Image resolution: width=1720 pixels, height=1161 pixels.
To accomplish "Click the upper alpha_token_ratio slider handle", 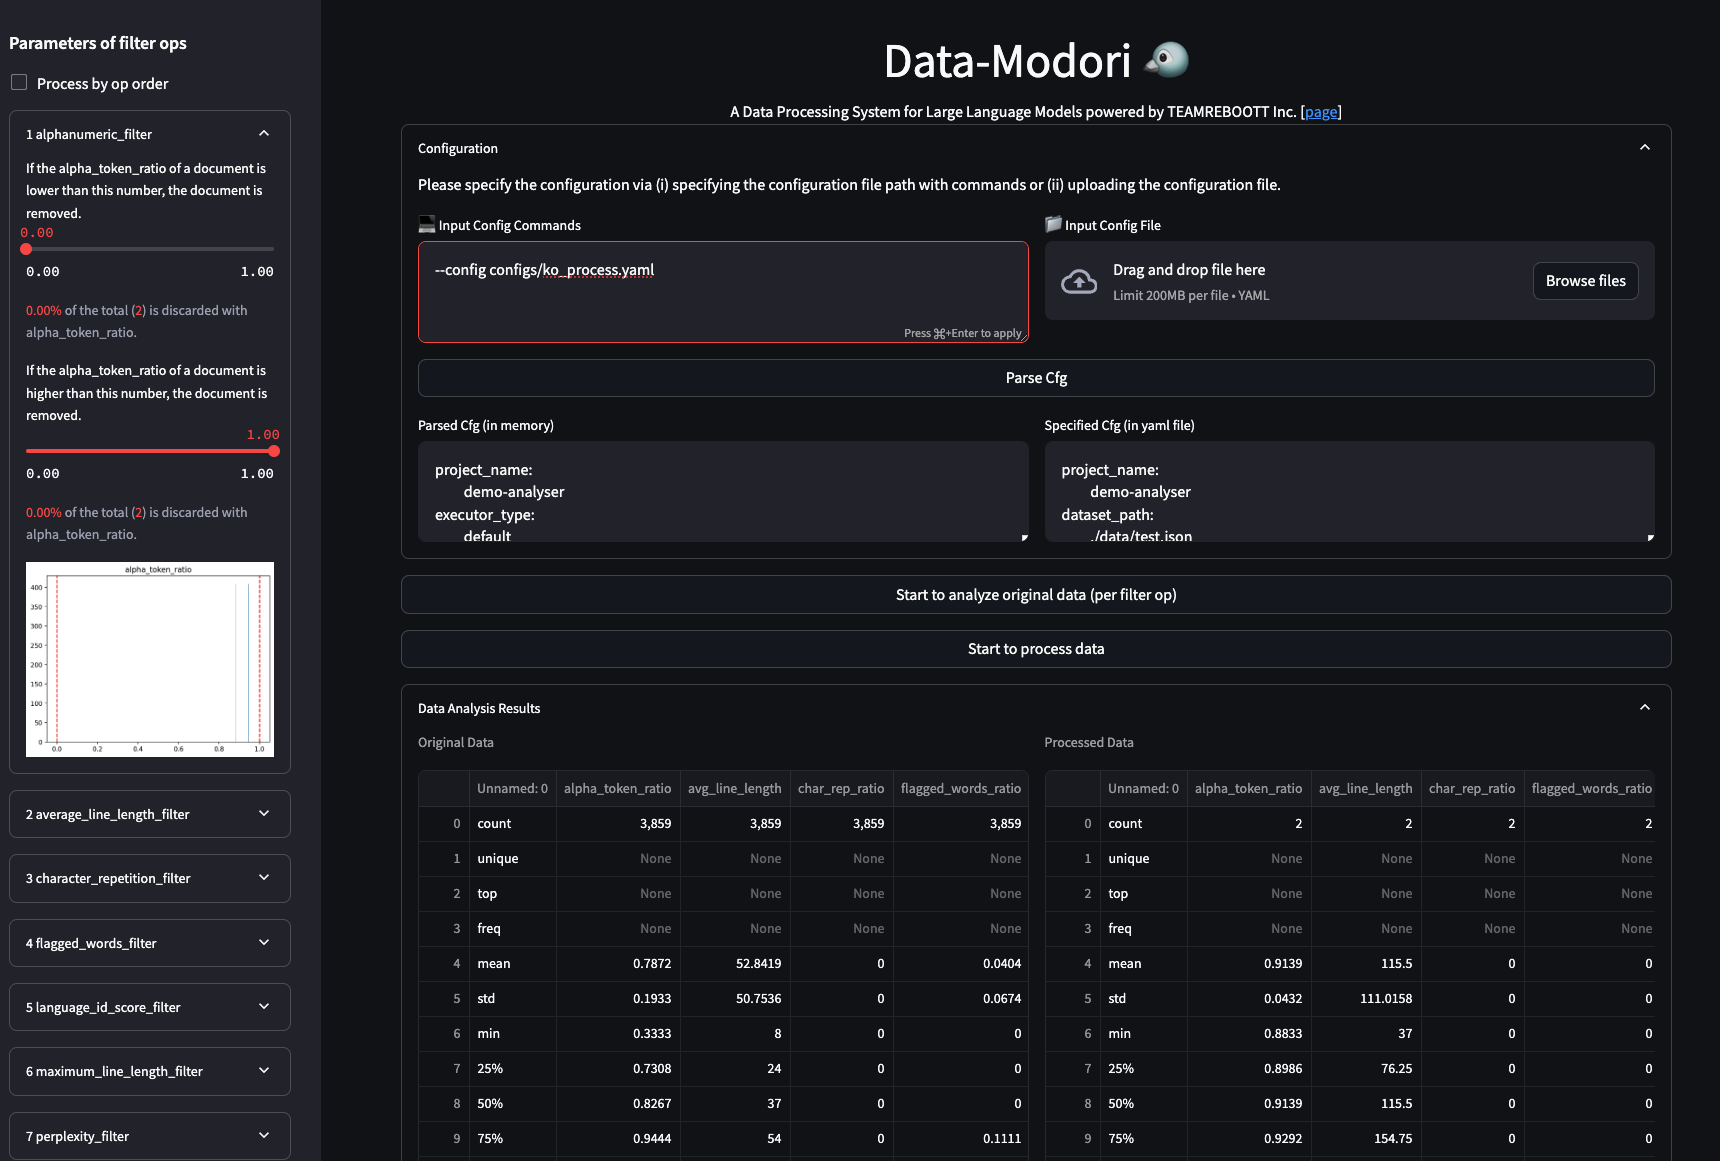I will [274, 451].
